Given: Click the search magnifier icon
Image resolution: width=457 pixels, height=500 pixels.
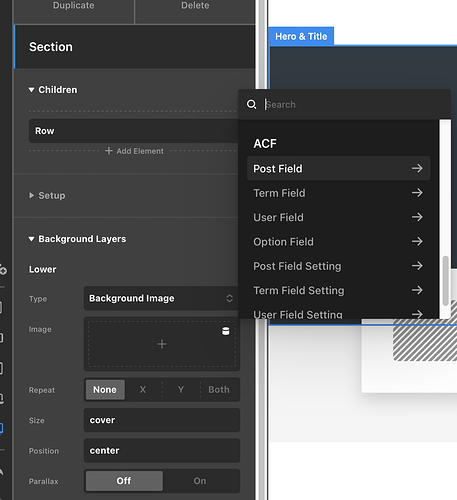Looking at the screenshot, I should pos(252,104).
